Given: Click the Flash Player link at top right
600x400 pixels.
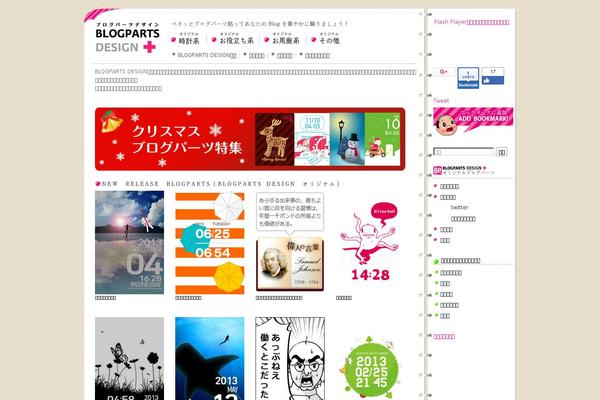Looking at the screenshot, I should point(471,22).
